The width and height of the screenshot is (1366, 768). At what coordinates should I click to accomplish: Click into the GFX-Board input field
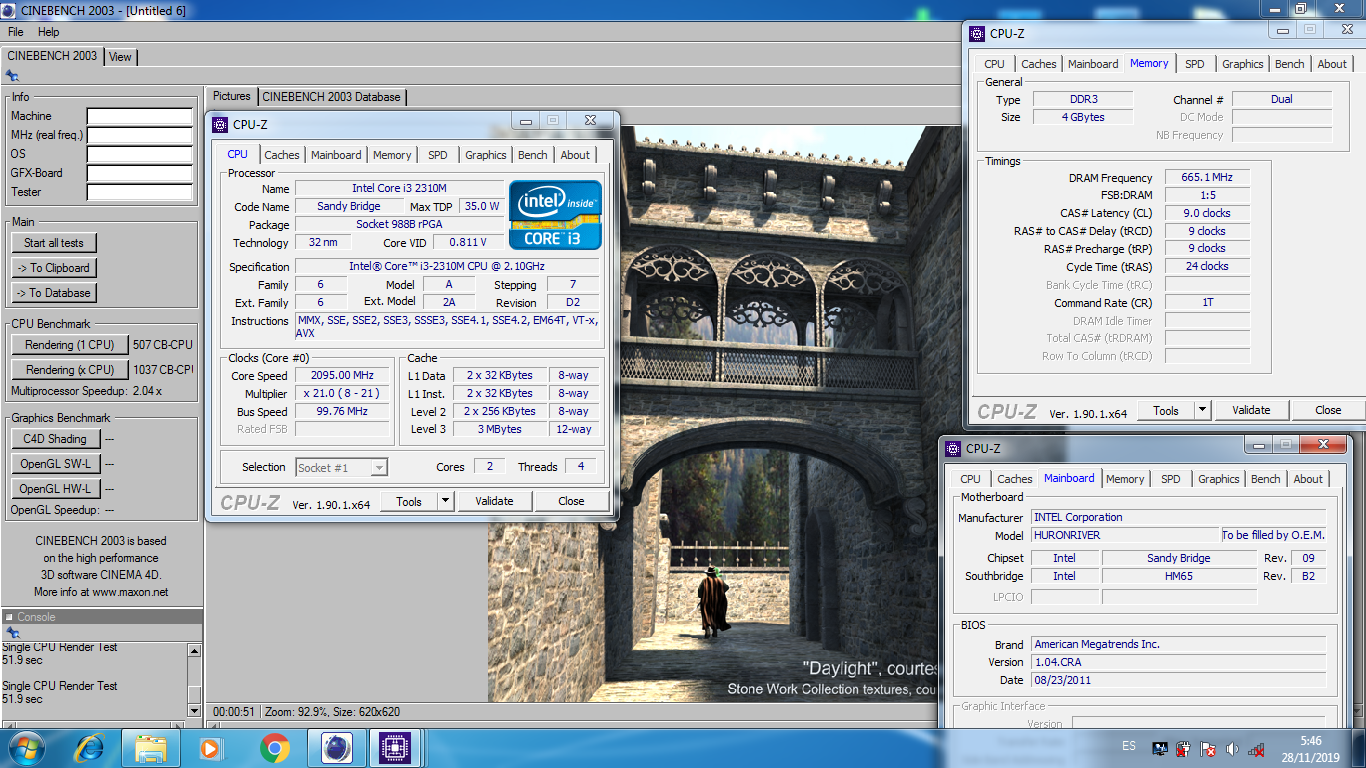[x=139, y=174]
